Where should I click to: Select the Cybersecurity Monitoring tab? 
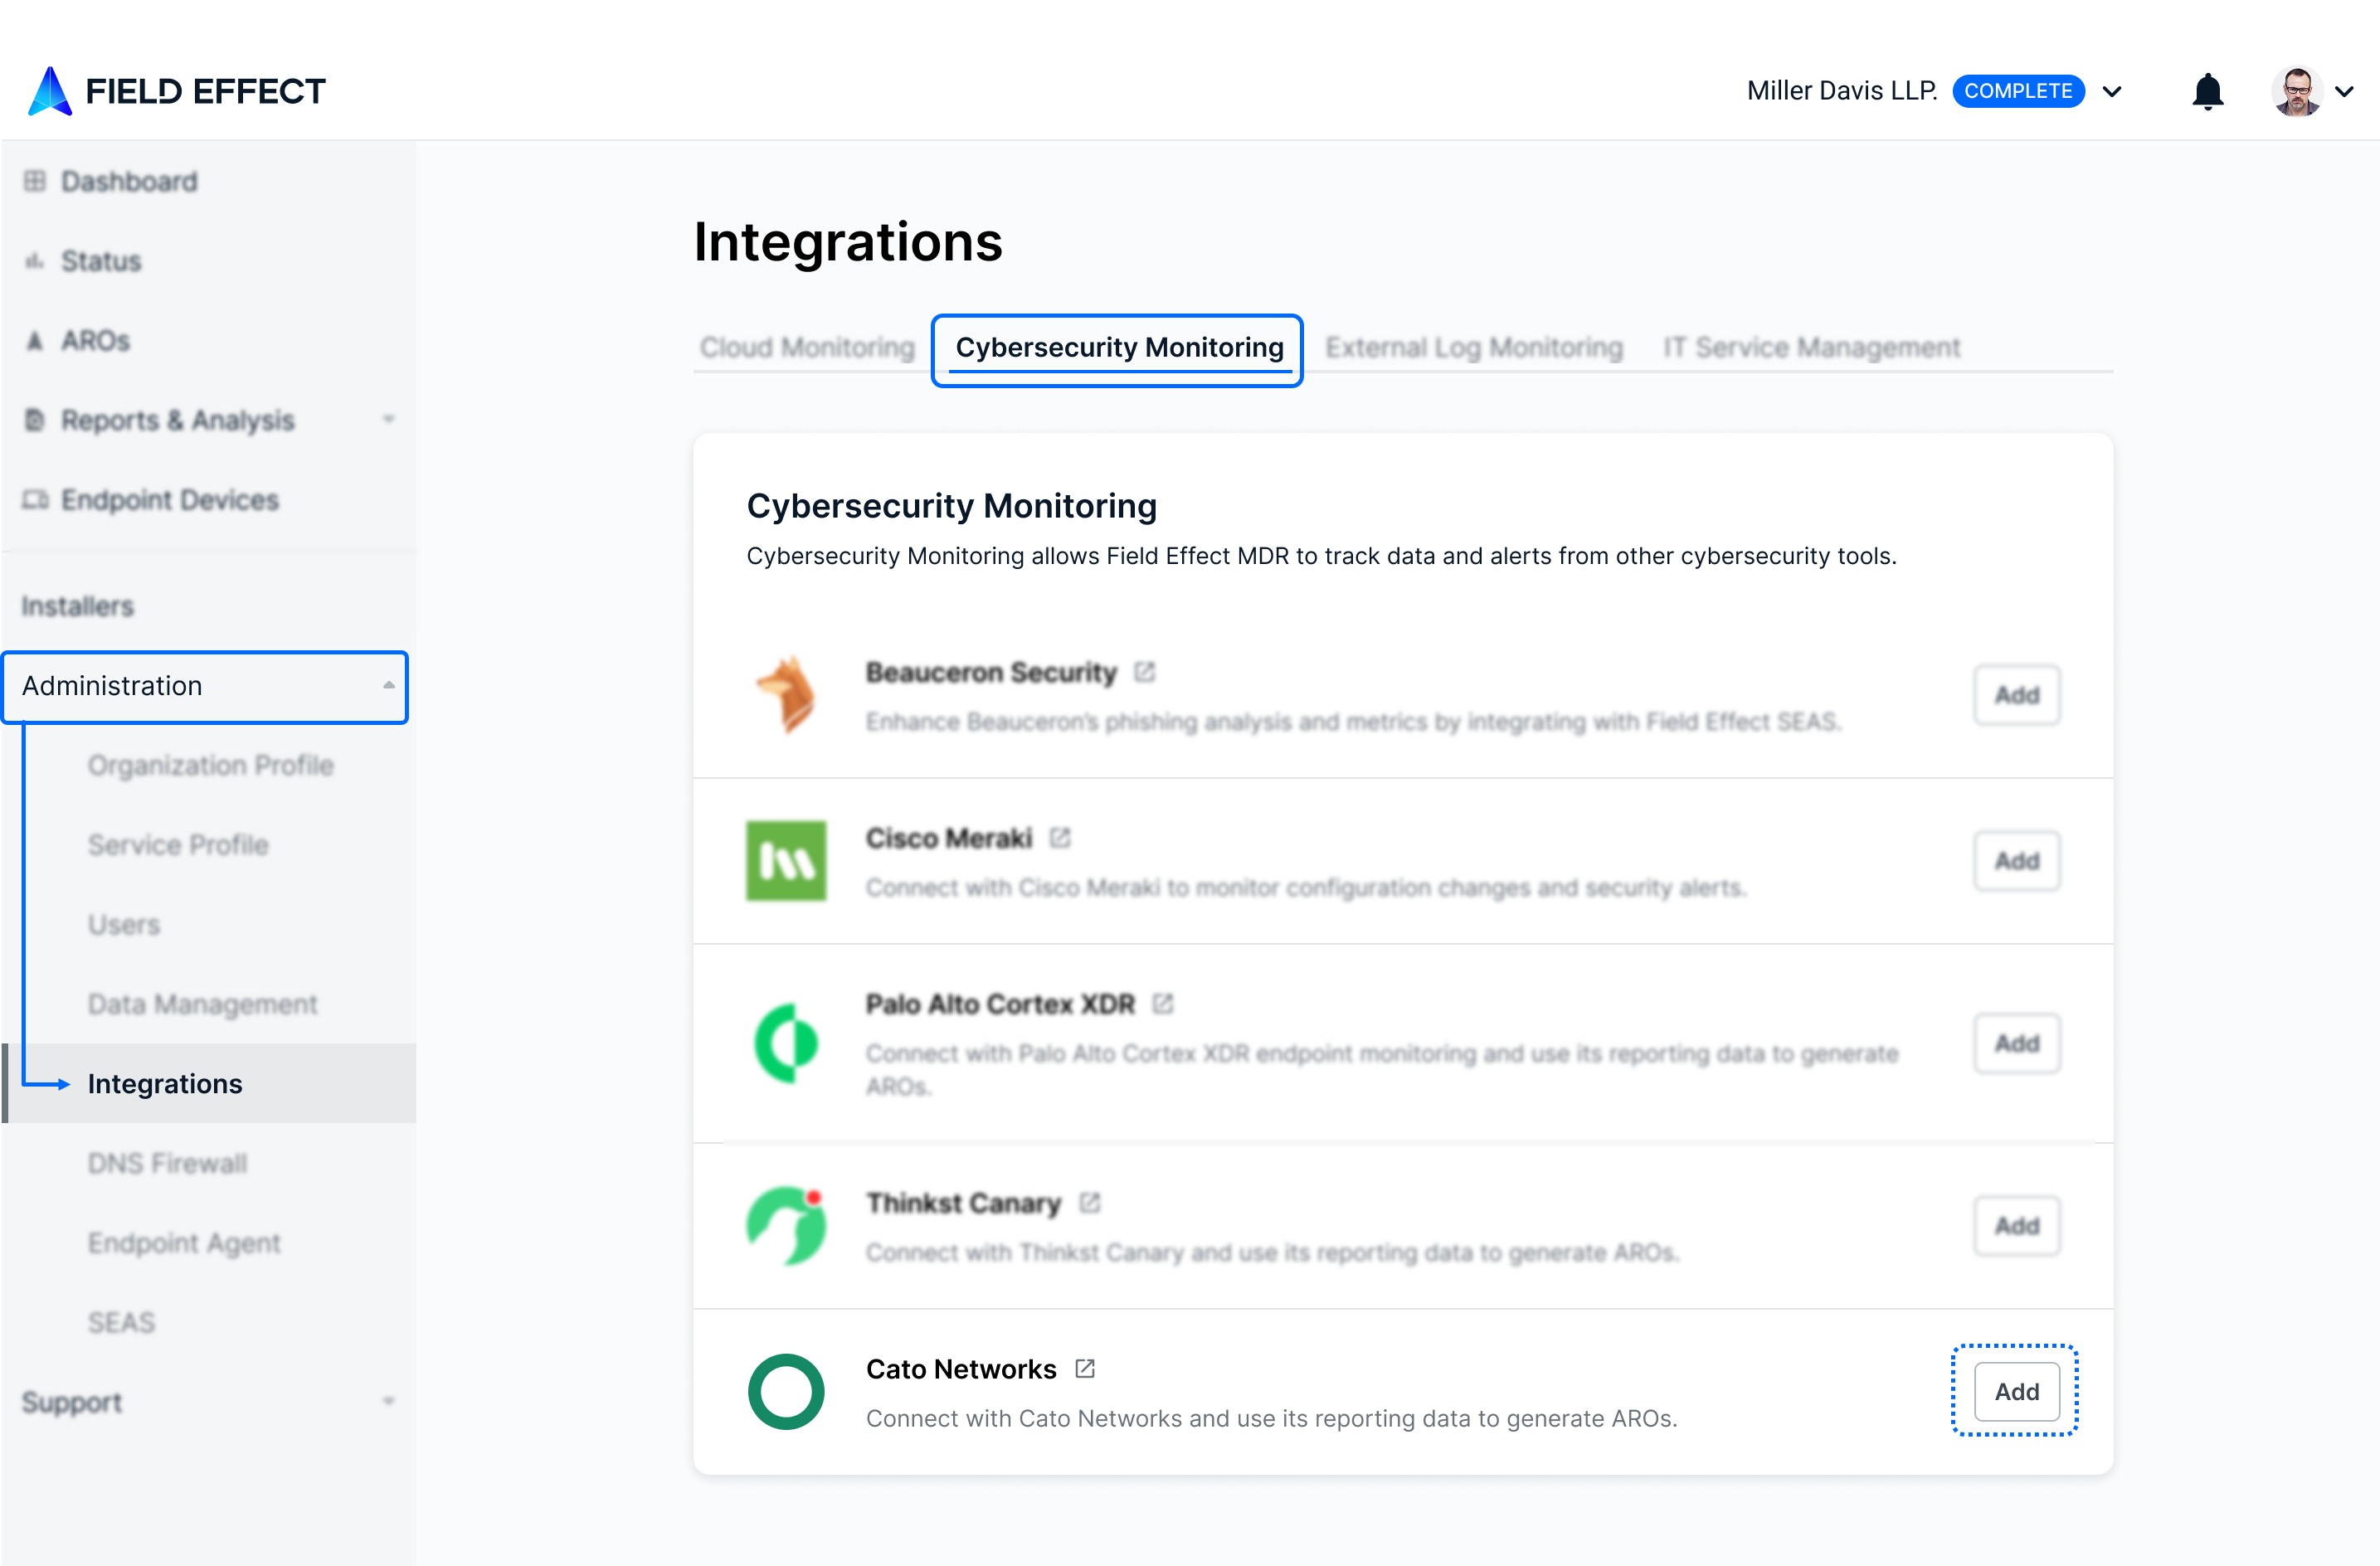tap(1119, 347)
